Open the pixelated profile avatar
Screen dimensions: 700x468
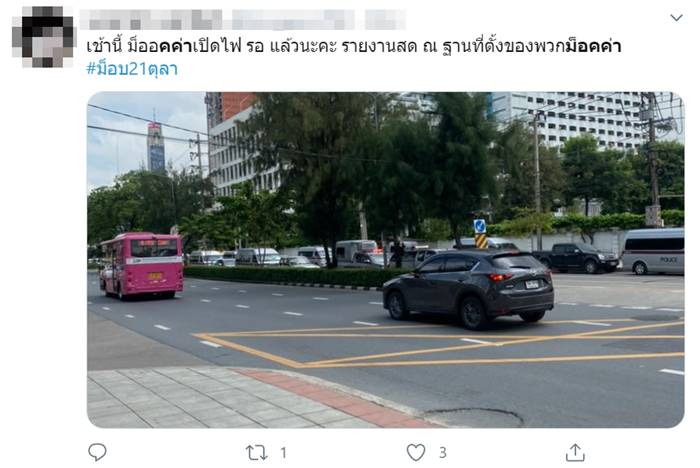pos(43,37)
